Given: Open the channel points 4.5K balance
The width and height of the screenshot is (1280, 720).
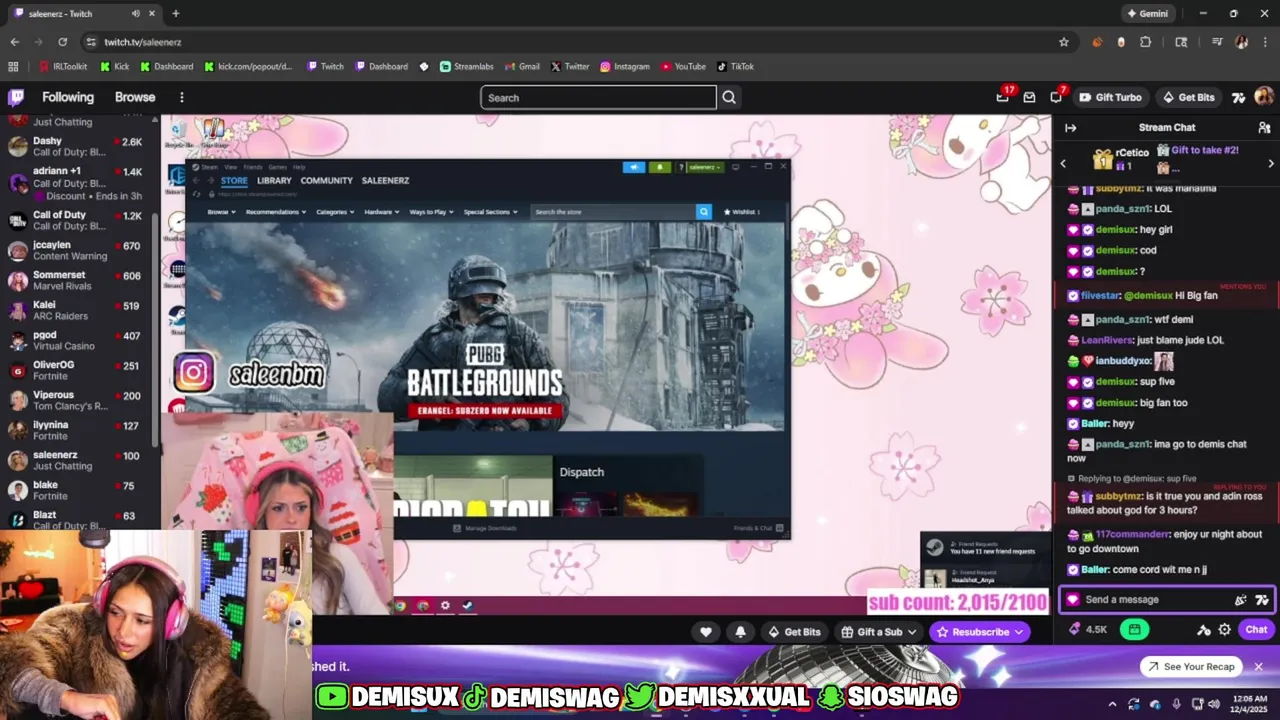Looking at the screenshot, I should pyautogui.click(x=1088, y=630).
